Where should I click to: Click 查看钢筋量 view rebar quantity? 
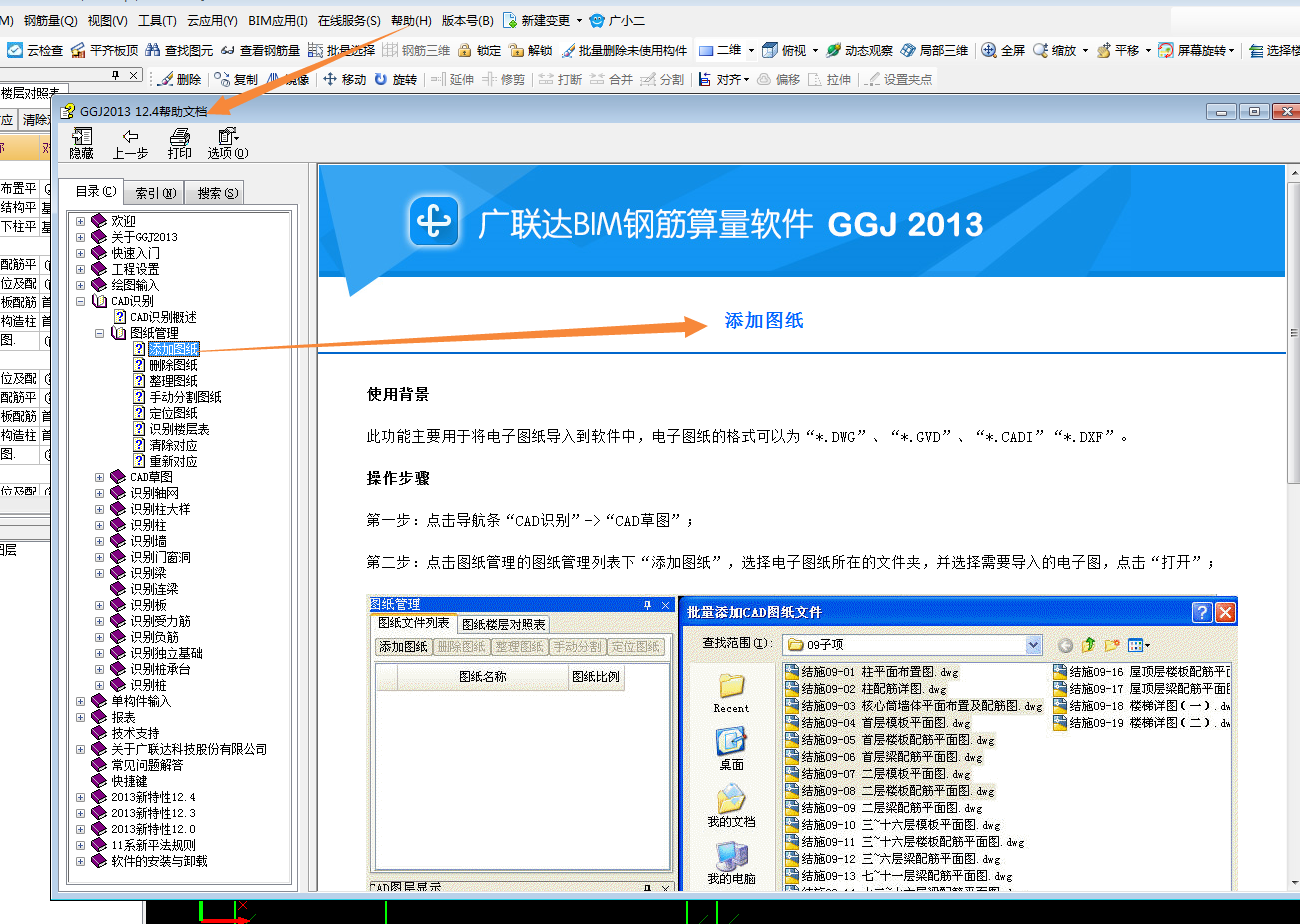click(x=260, y=50)
